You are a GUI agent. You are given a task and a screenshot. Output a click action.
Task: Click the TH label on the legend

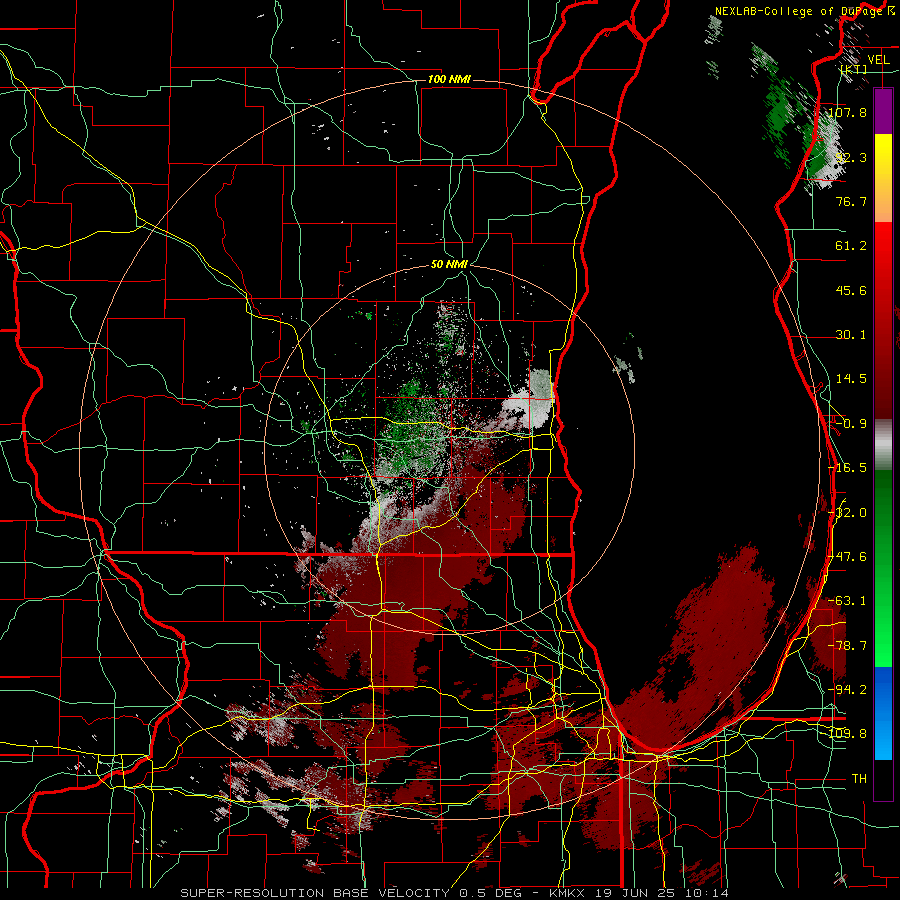859,779
